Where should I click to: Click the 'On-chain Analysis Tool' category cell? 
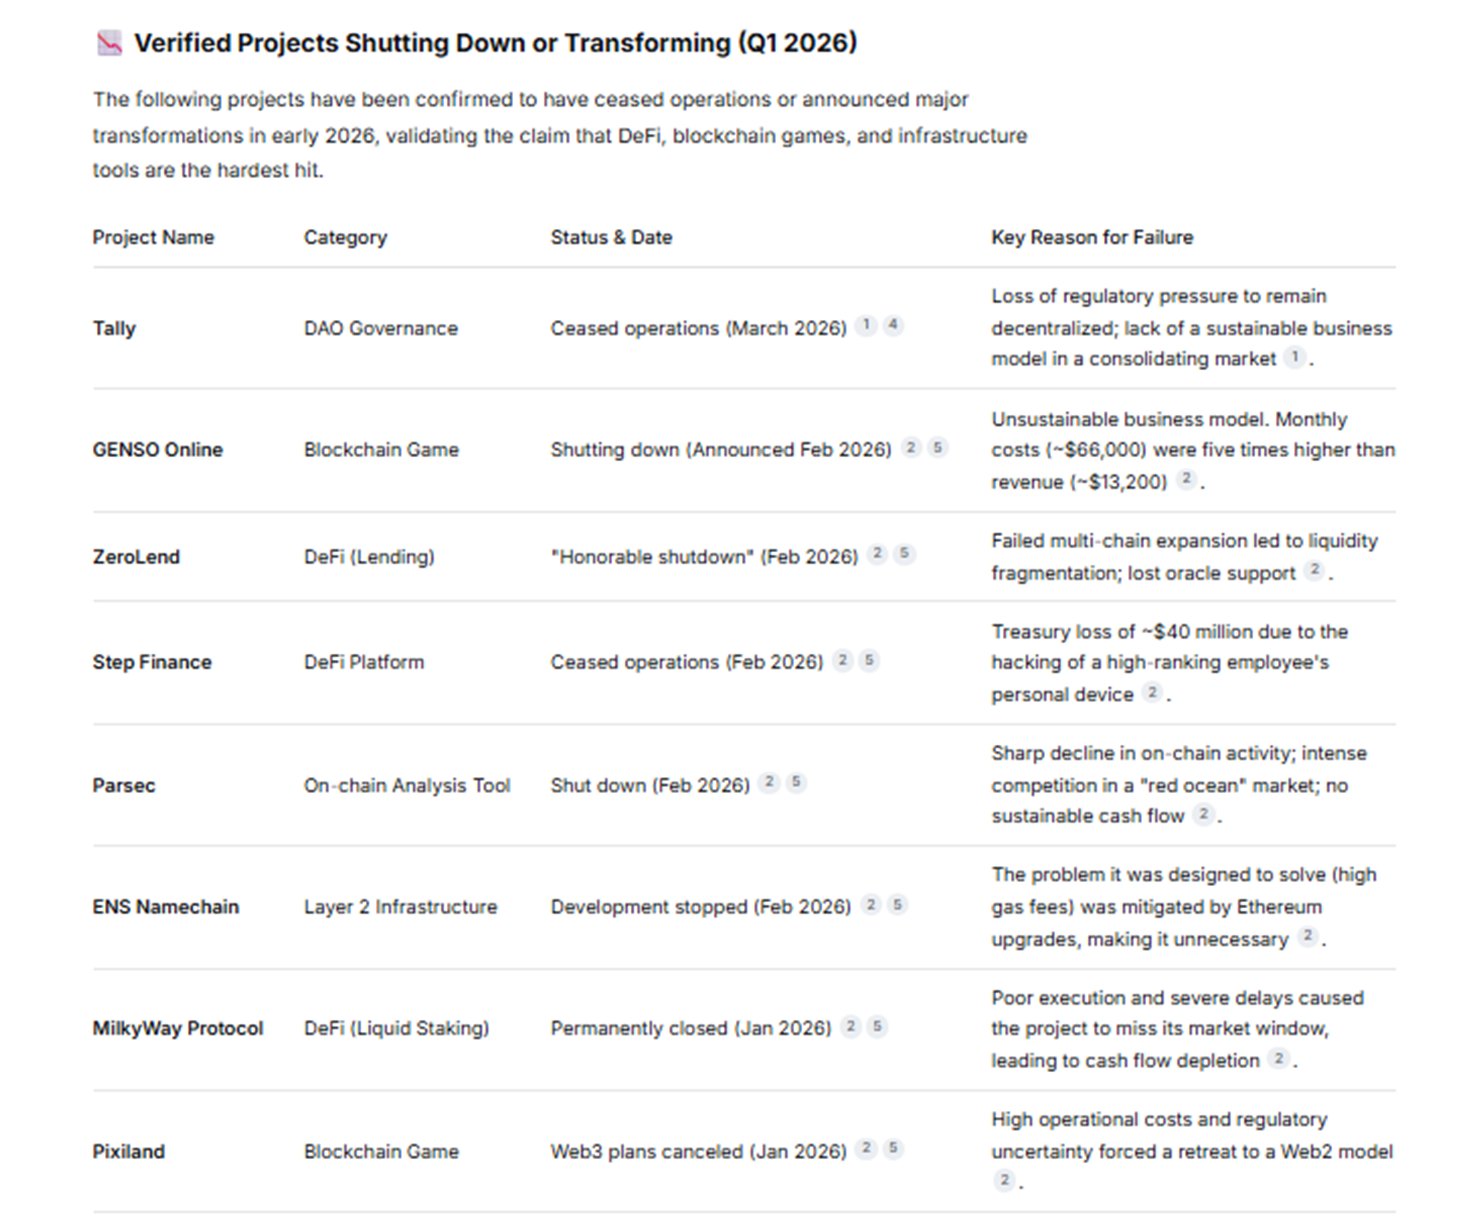click(407, 786)
